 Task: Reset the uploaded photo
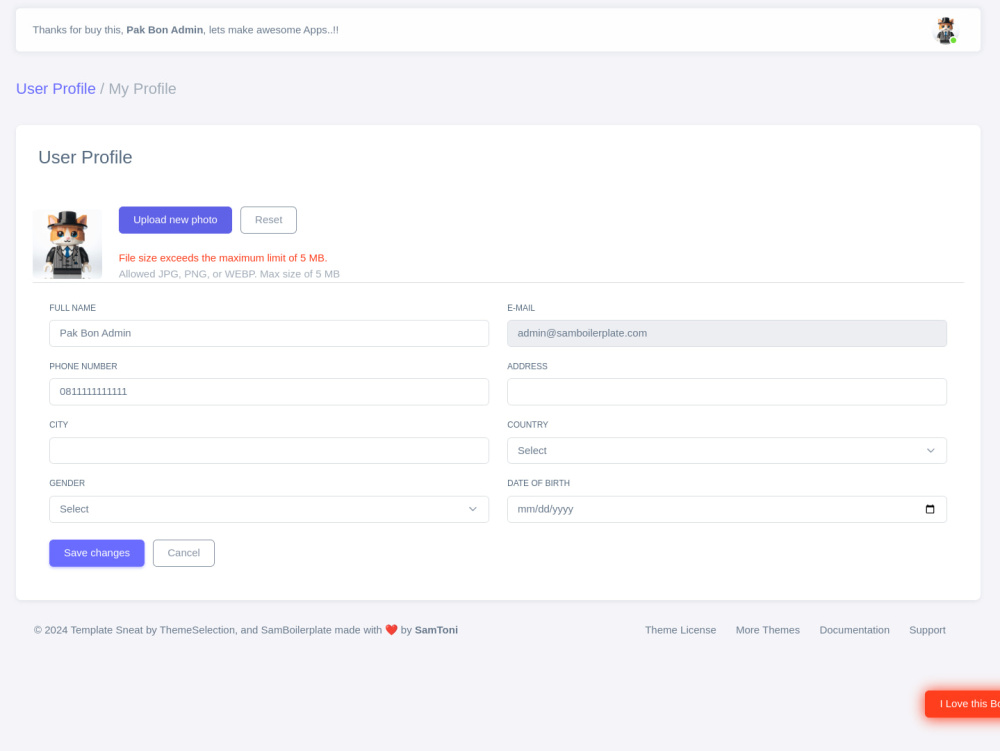268,220
